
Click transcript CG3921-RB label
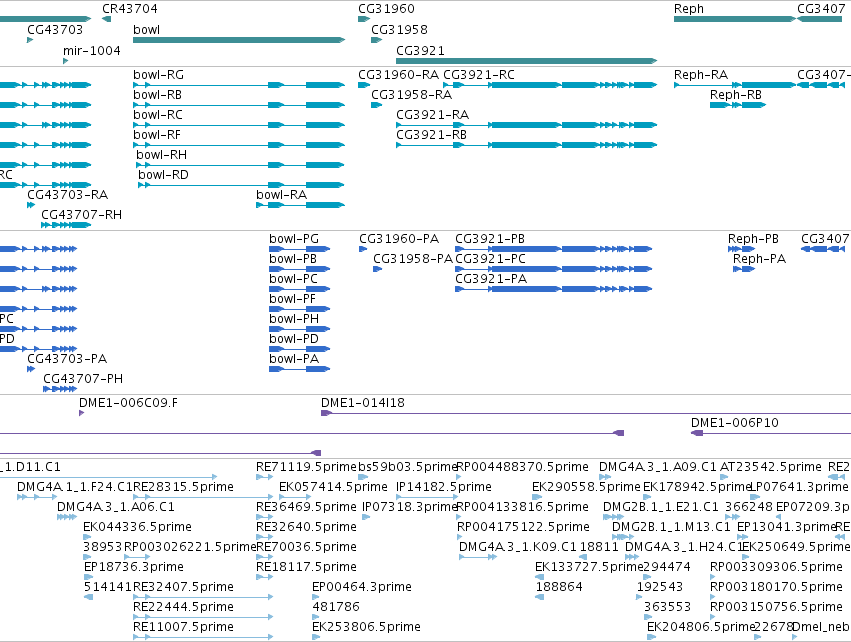pos(431,135)
